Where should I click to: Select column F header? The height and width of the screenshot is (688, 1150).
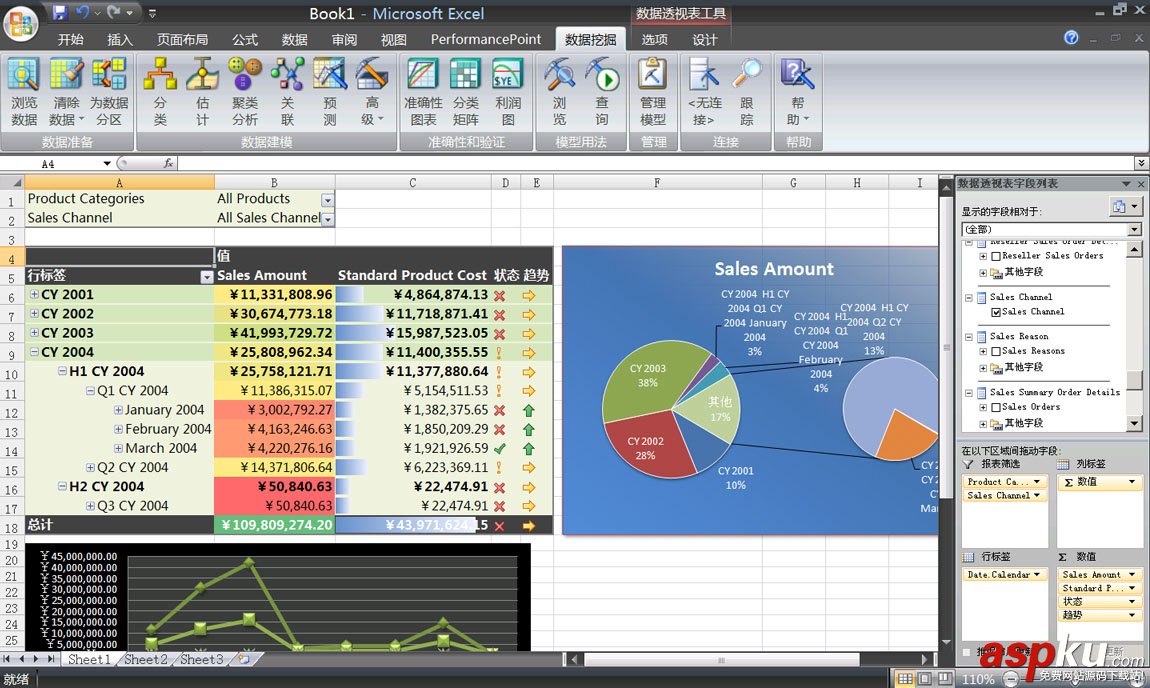point(657,183)
